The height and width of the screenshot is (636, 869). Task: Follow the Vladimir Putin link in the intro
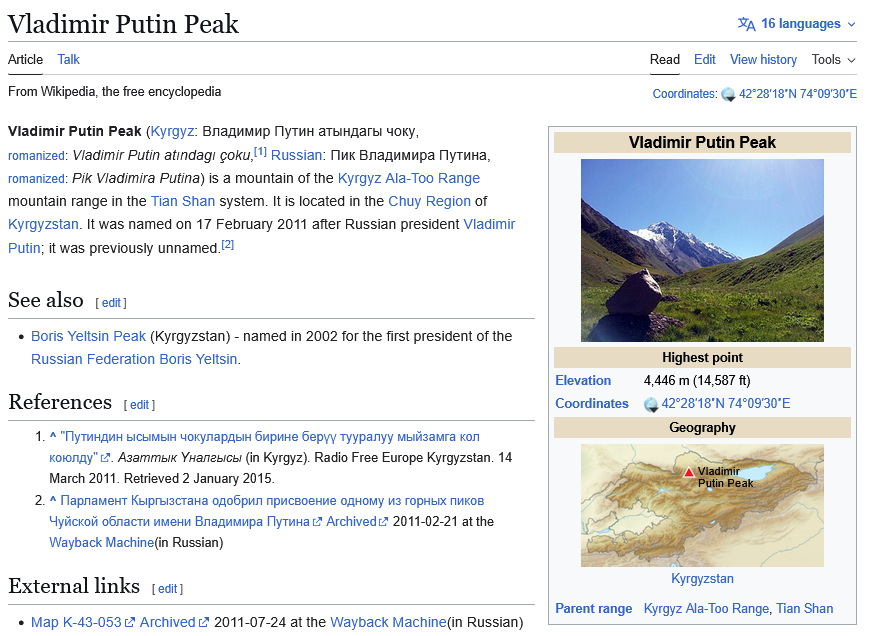(x=489, y=225)
